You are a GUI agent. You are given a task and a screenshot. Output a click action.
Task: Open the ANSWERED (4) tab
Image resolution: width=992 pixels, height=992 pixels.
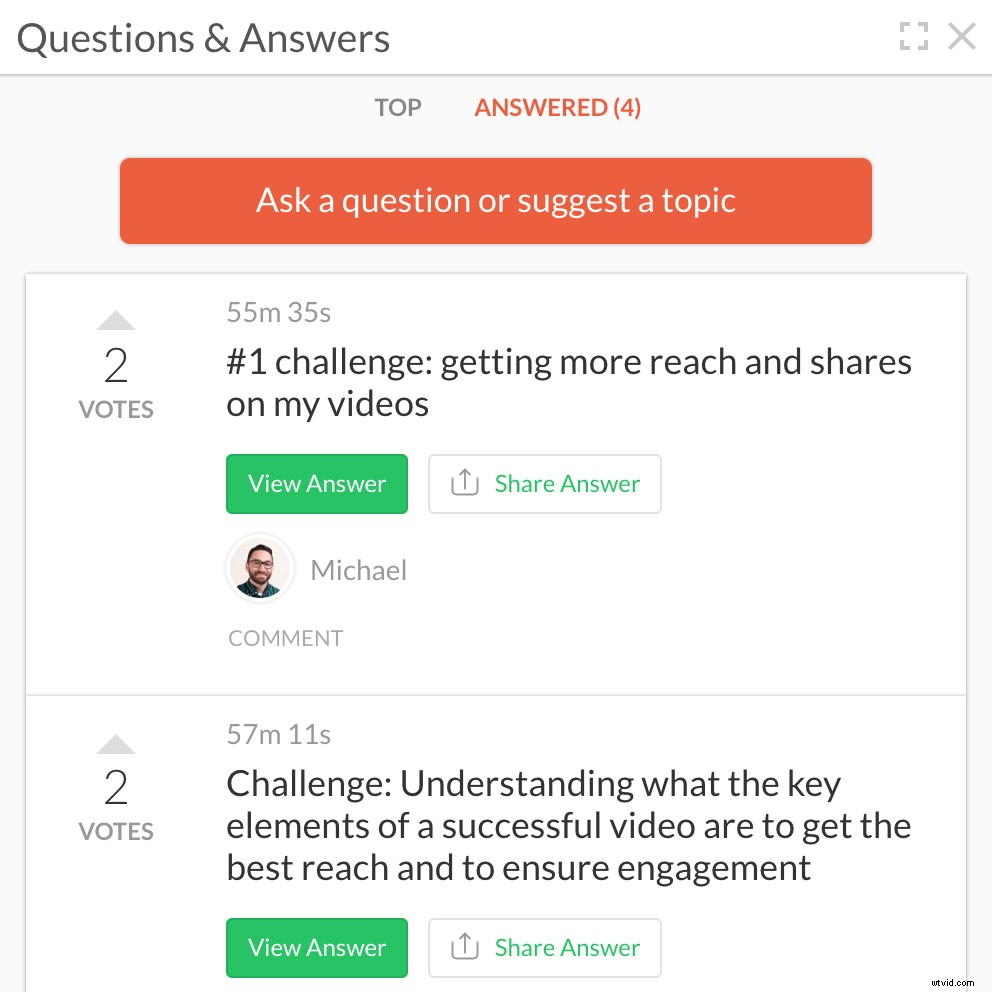tap(557, 107)
